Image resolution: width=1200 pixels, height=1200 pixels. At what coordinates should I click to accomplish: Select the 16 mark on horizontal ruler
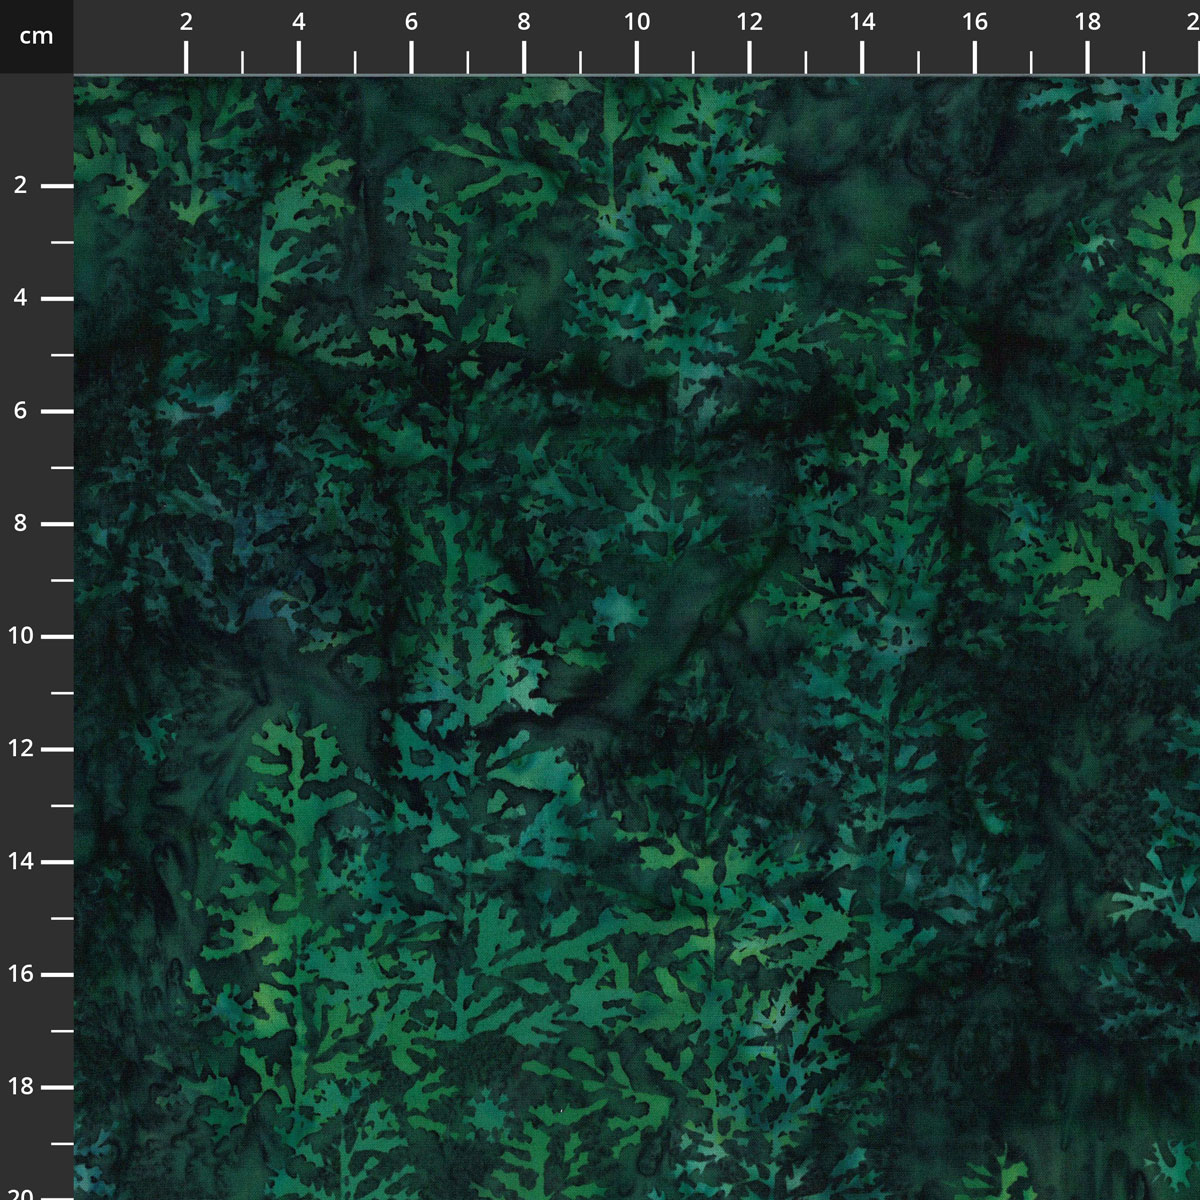point(975,22)
